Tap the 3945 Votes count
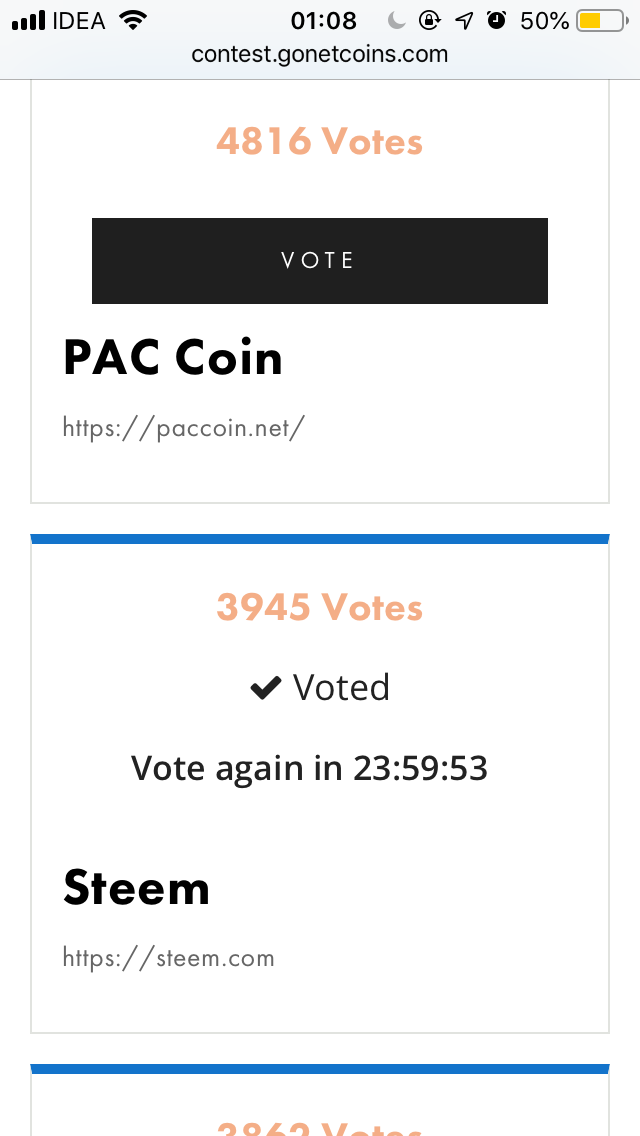The width and height of the screenshot is (640, 1136). point(320,607)
